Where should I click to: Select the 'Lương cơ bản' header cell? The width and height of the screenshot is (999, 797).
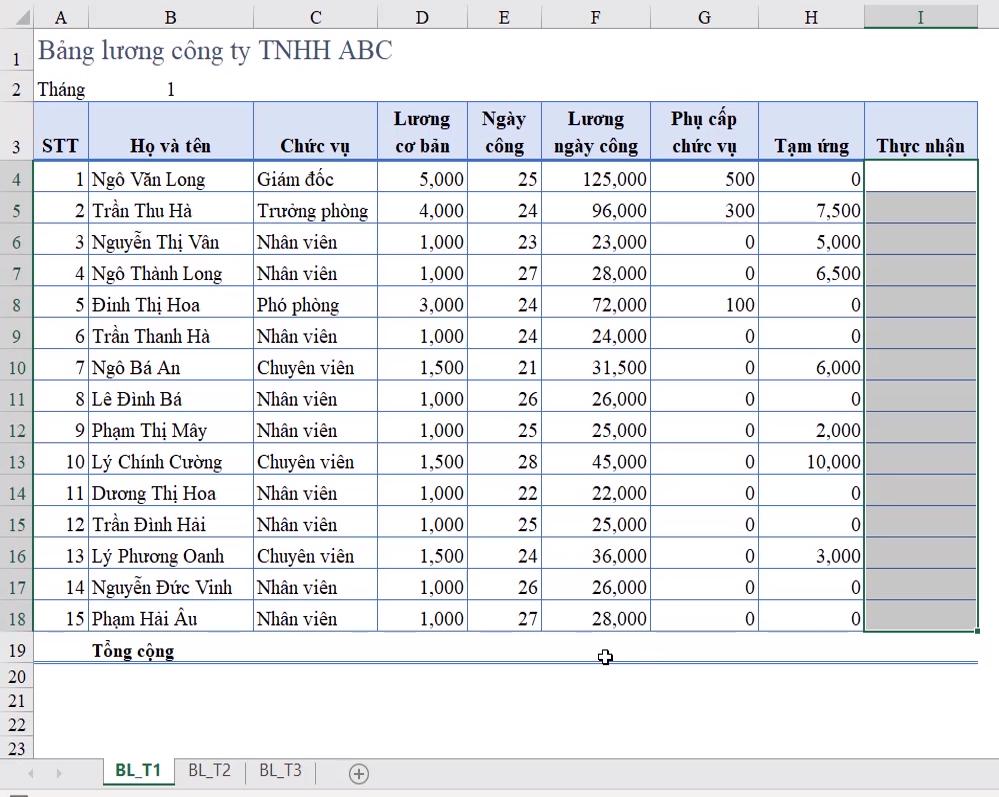pyautogui.click(x=422, y=132)
